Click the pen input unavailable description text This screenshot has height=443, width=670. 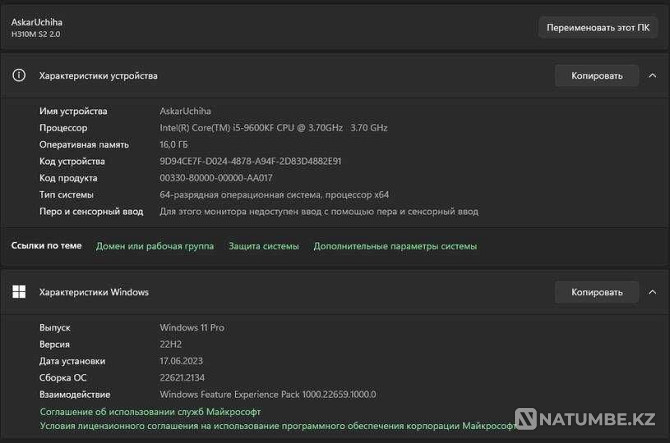click(x=319, y=211)
